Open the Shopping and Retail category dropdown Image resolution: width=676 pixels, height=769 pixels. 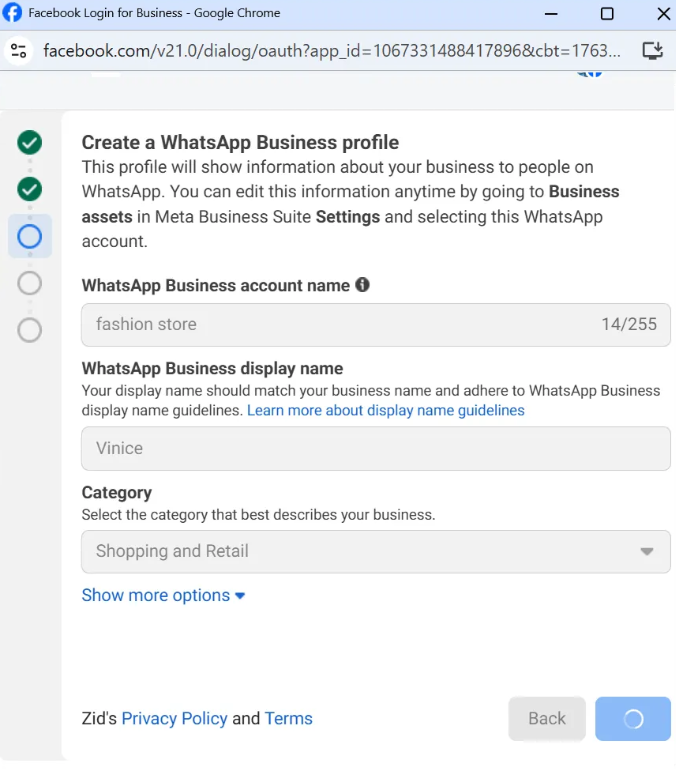click(375, 551)
